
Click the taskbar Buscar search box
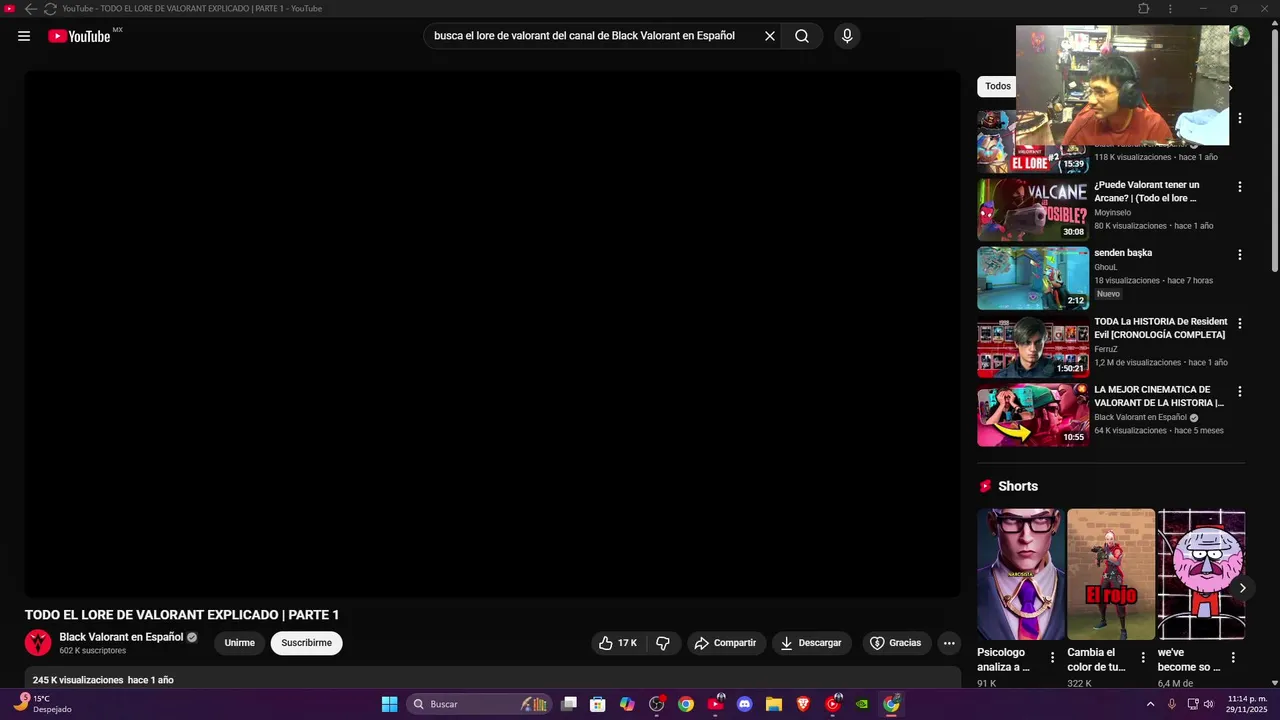478,704
